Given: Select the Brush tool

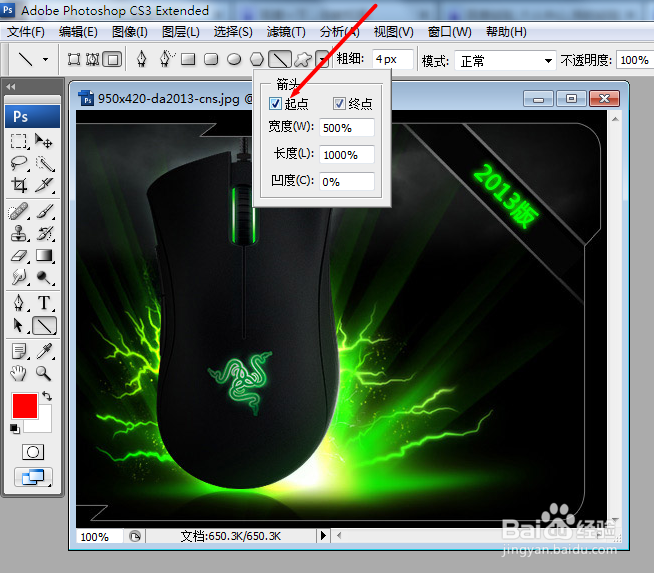Looking at the screenshot, I should [x=45, y=211].
